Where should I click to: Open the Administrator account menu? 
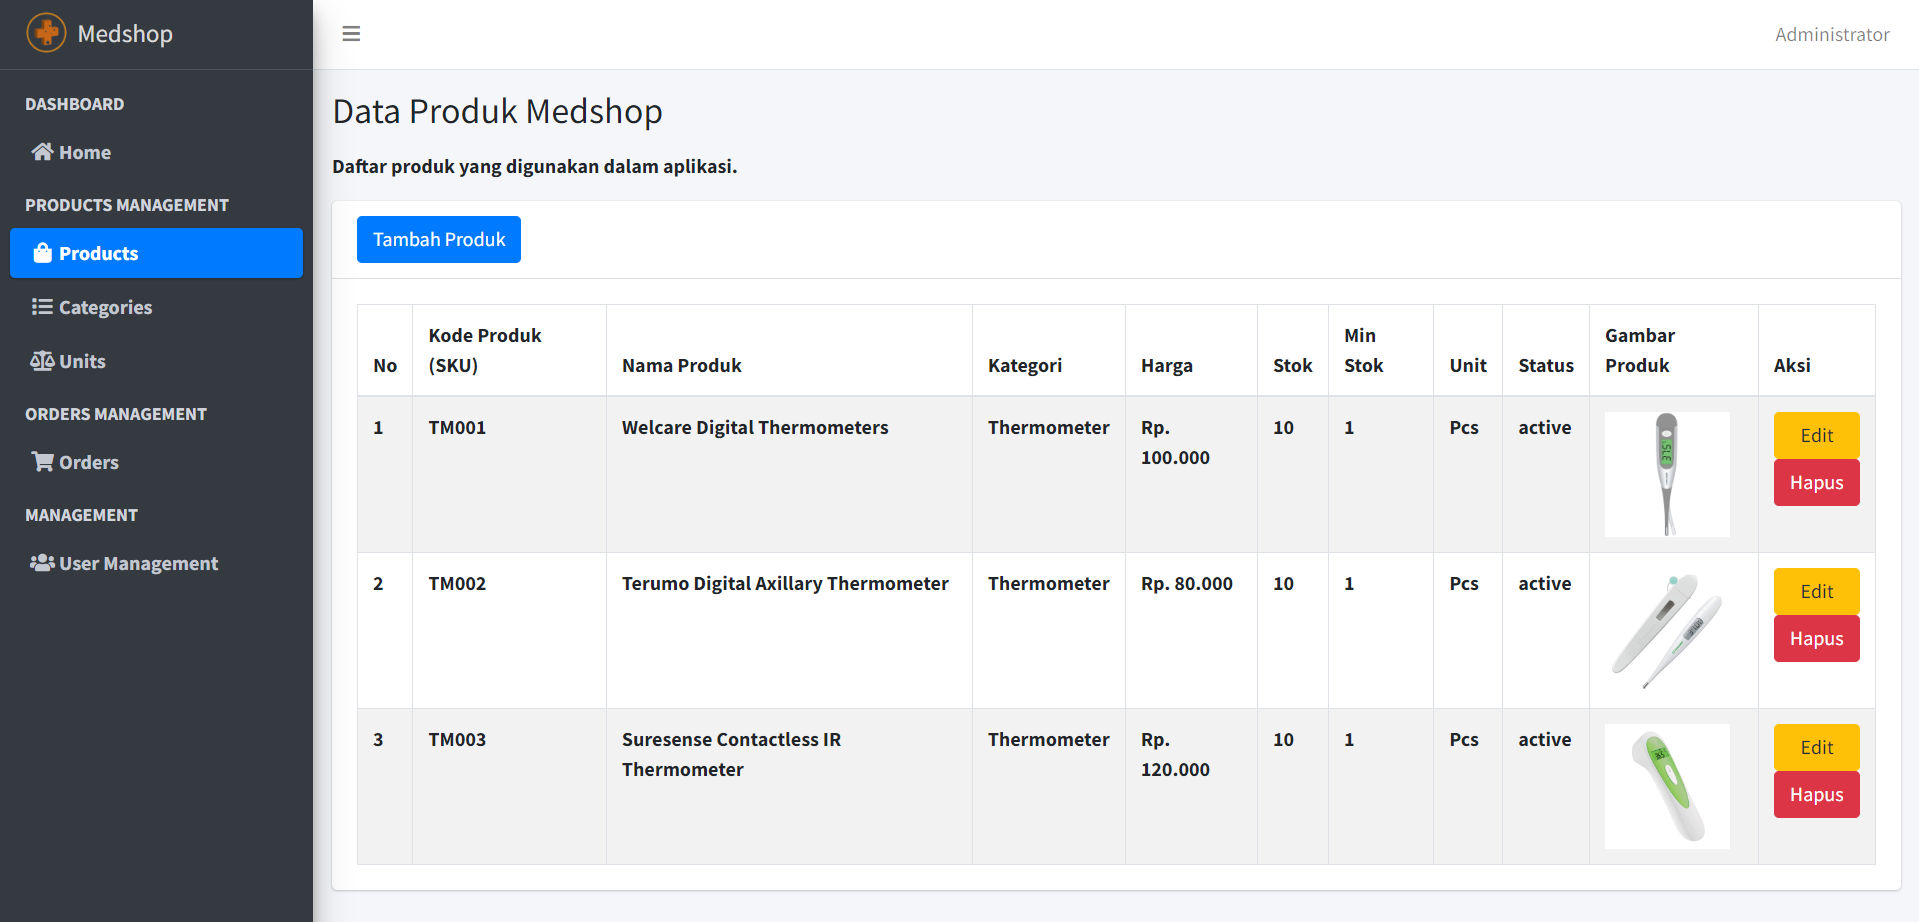(1831, 35)
